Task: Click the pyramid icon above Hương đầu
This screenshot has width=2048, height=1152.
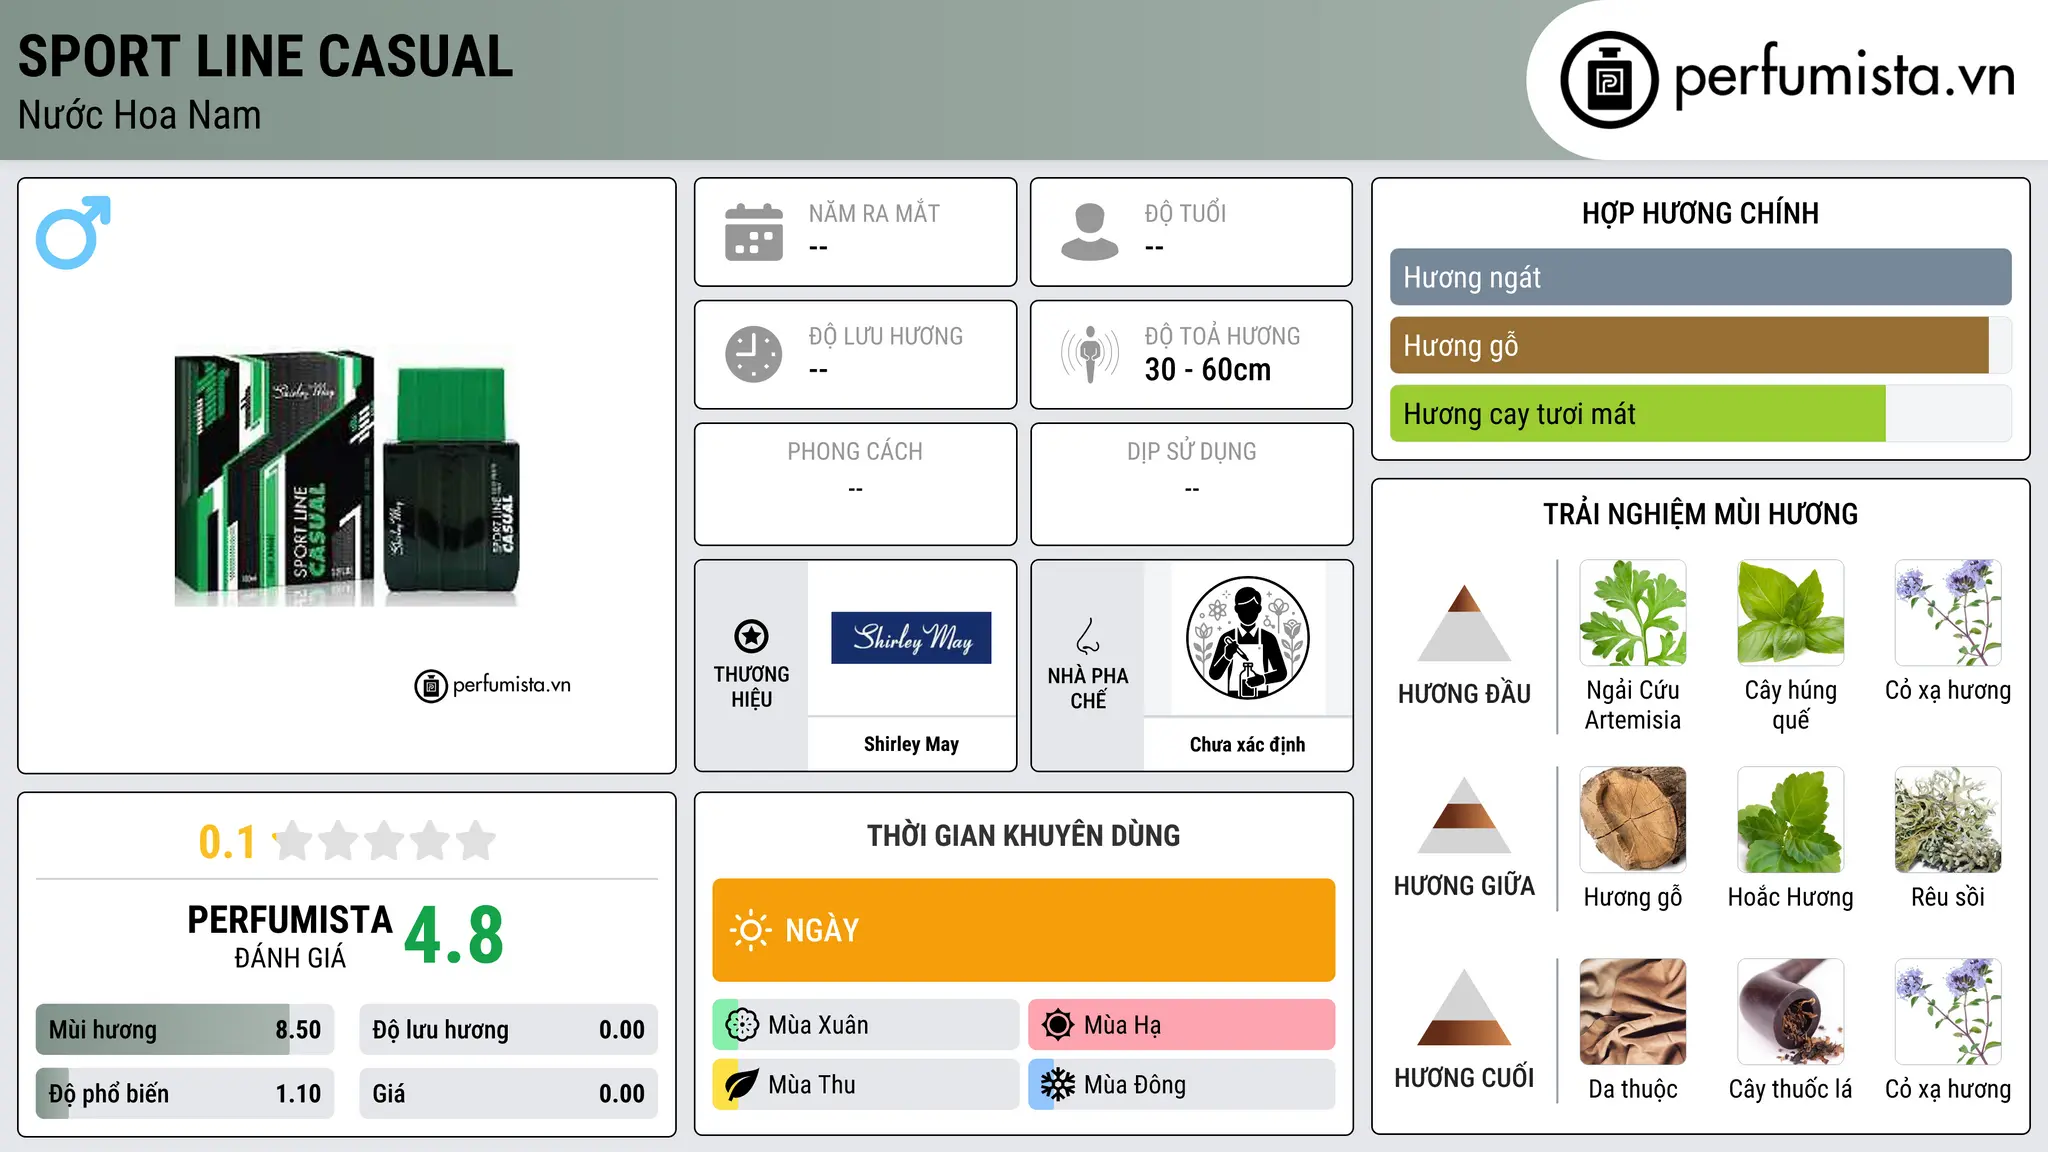Action: [1464, 623]
